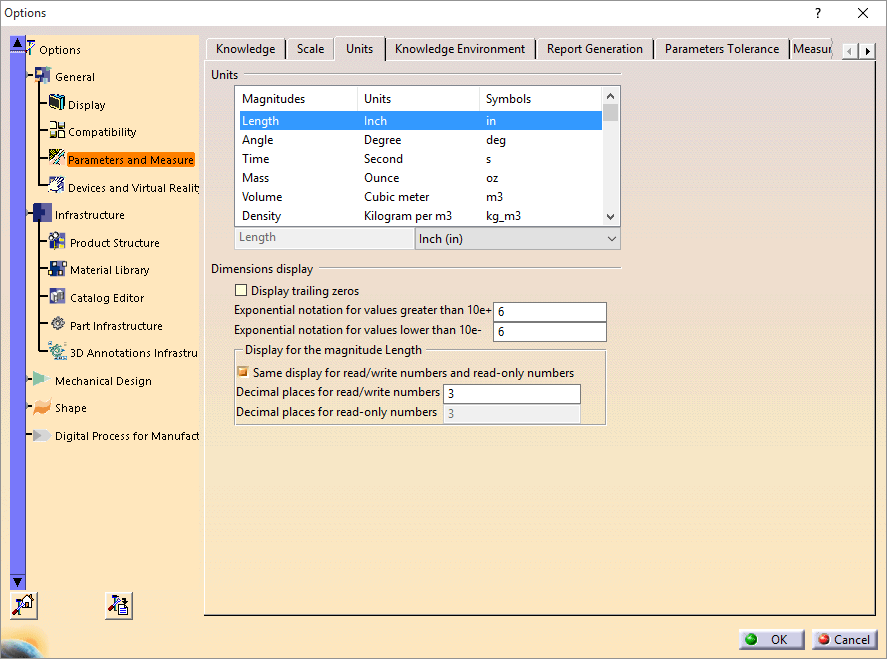Open Material Library settings icon
The image size is (887, 659).
[x=55, y=269]
